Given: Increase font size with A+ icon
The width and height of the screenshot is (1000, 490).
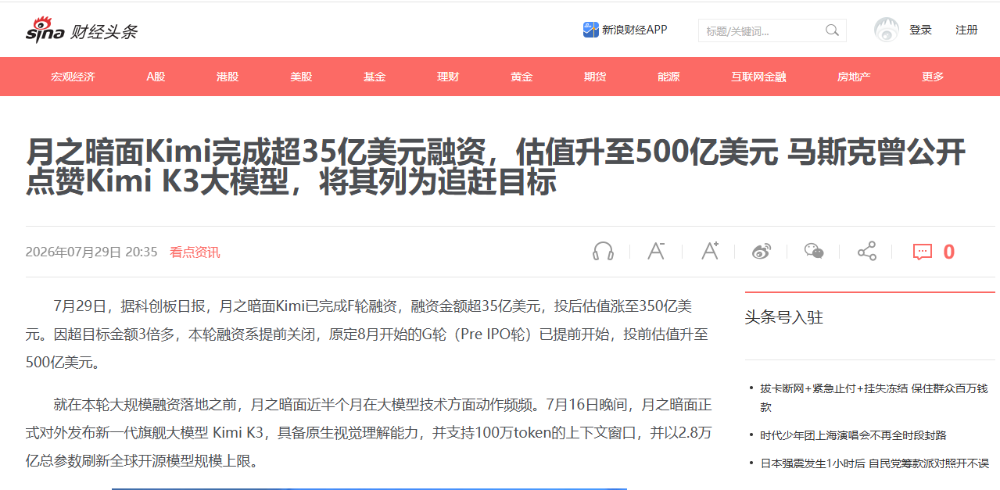Looking at the screenshot, I should (x=710, y=251).
